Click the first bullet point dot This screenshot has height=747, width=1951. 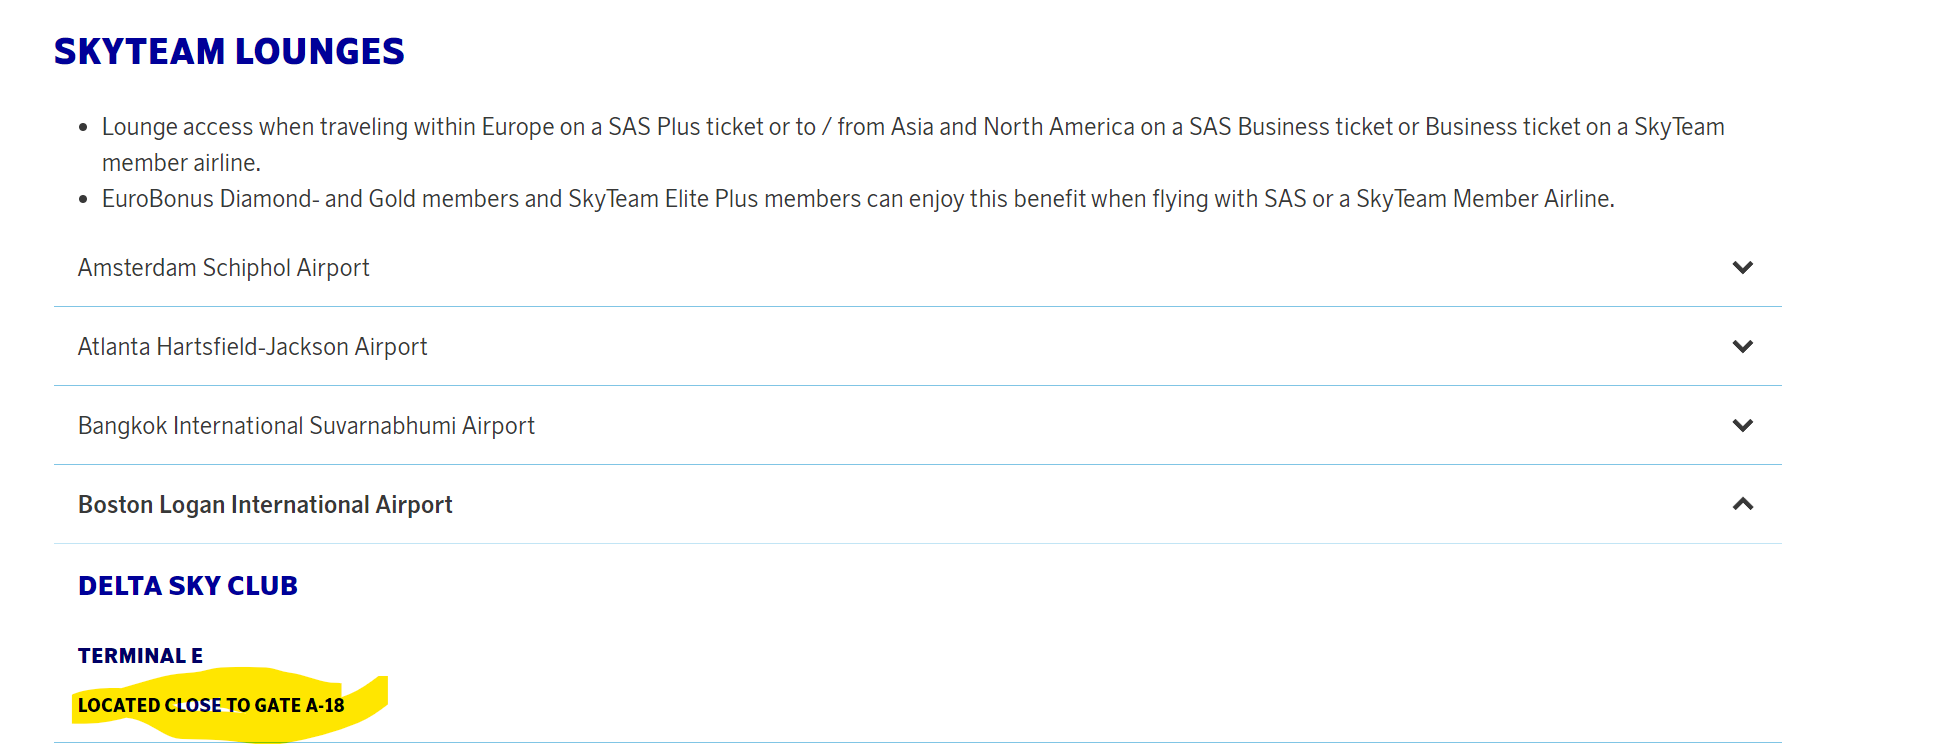[x=83, y=128]
